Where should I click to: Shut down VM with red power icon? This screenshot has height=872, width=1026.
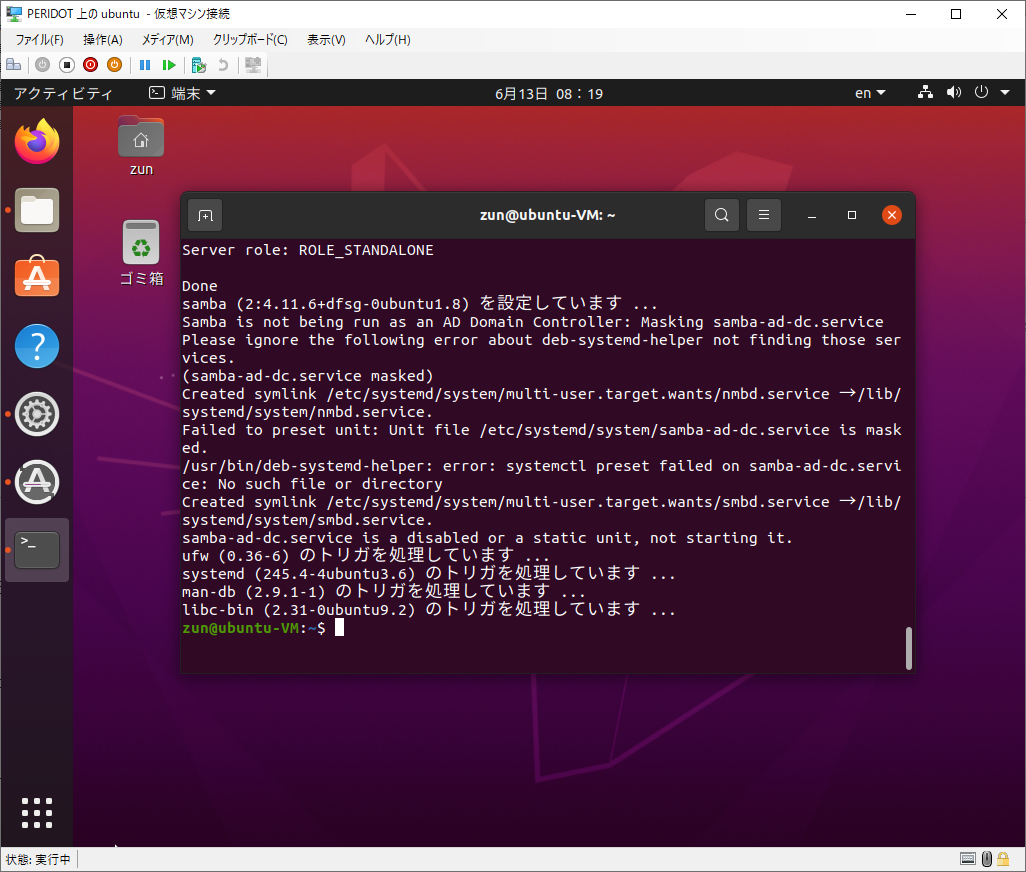click(90, 65)
